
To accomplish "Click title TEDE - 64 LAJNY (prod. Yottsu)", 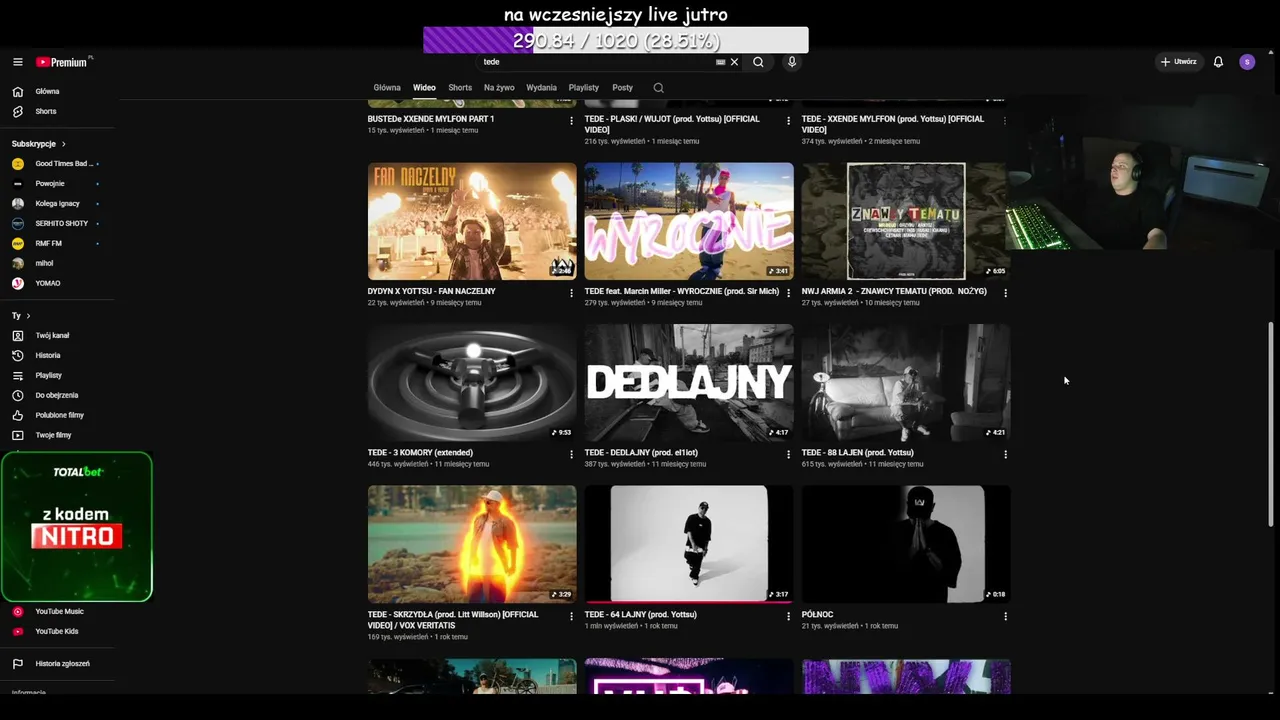I will pyautogui.click(x=640, y=615).
